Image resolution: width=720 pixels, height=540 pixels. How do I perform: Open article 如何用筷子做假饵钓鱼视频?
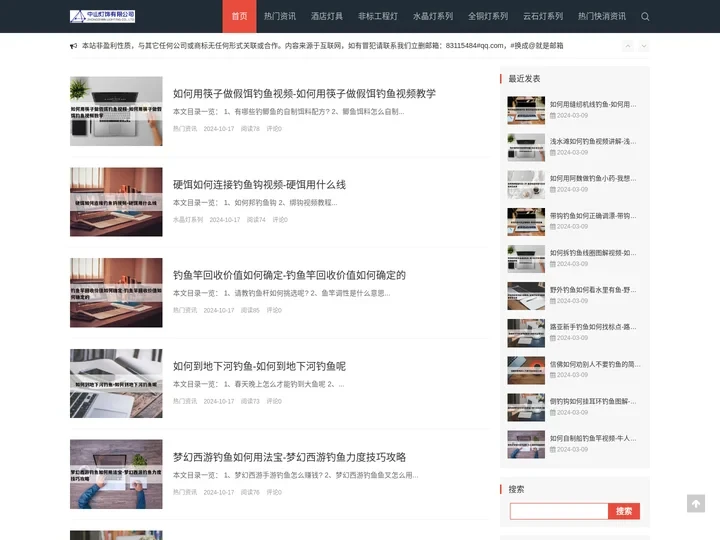304,94
